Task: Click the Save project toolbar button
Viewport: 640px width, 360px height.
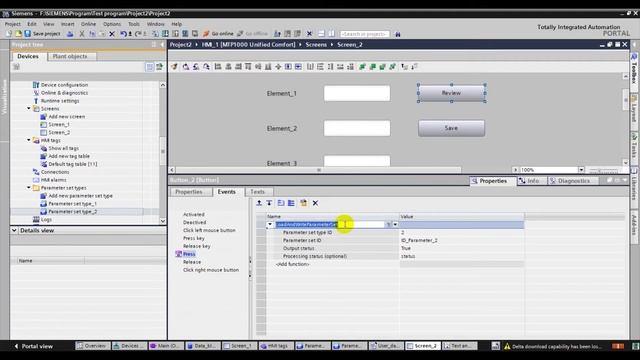Action: click(x=42, y=34)
